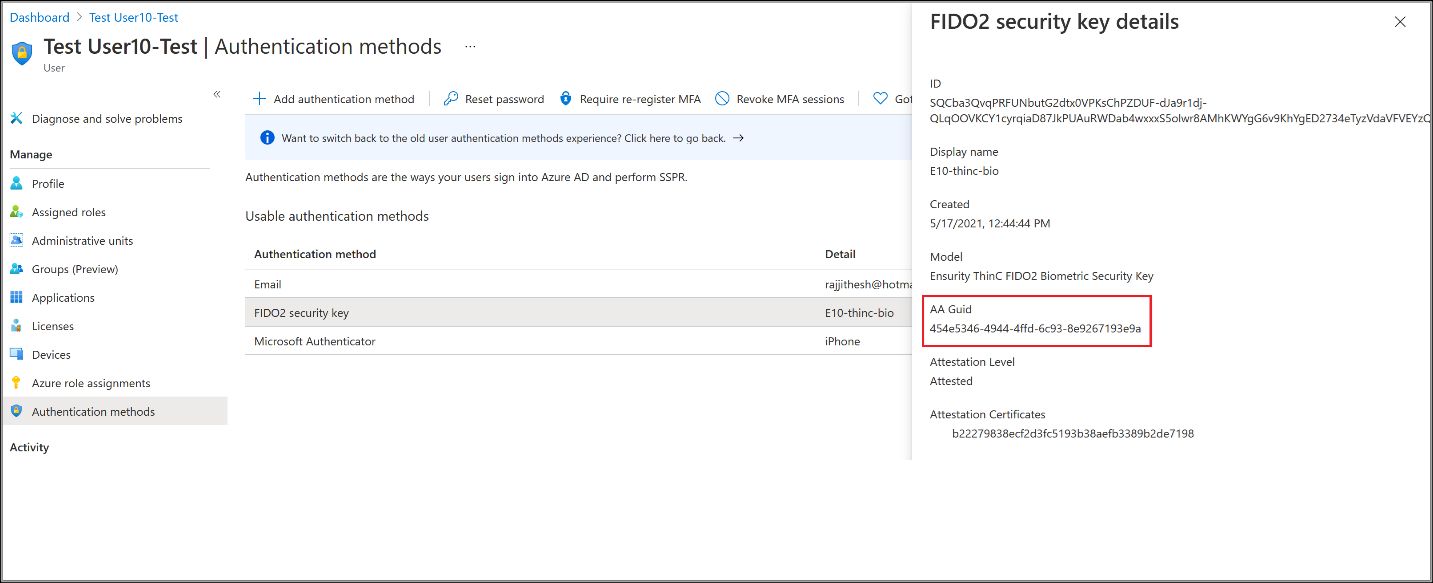This screenshot has height=583, width=1433.
Task: Click the Applications grid icon
Action: [x=16, y=298]
